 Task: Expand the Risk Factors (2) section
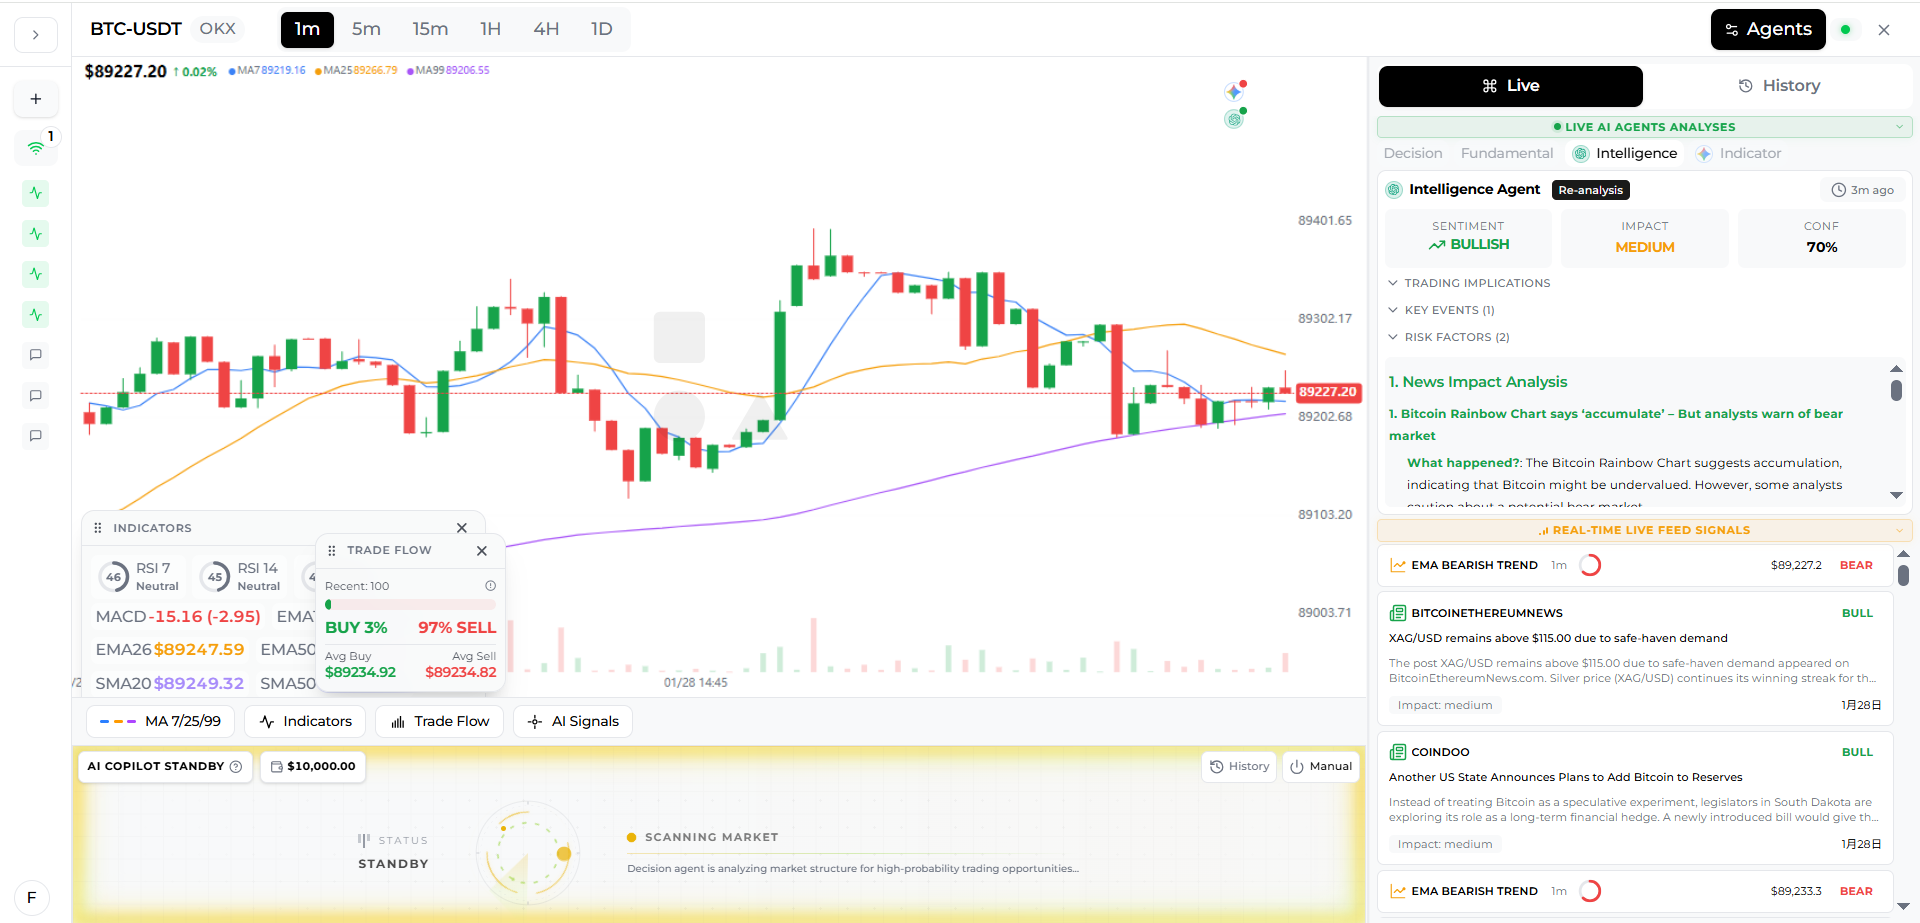(x=1449, y=337)
